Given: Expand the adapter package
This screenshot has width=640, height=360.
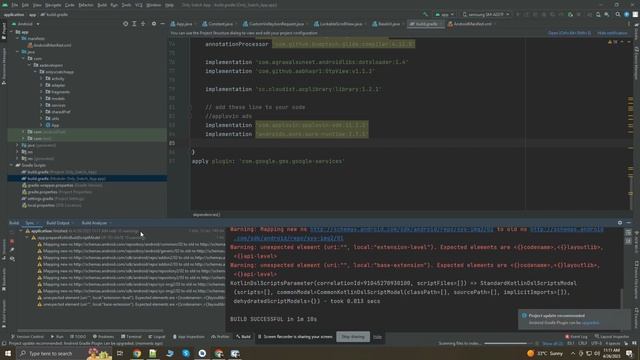Looking at the screenshot, I should pyautogui.click(x=41, y=85).
